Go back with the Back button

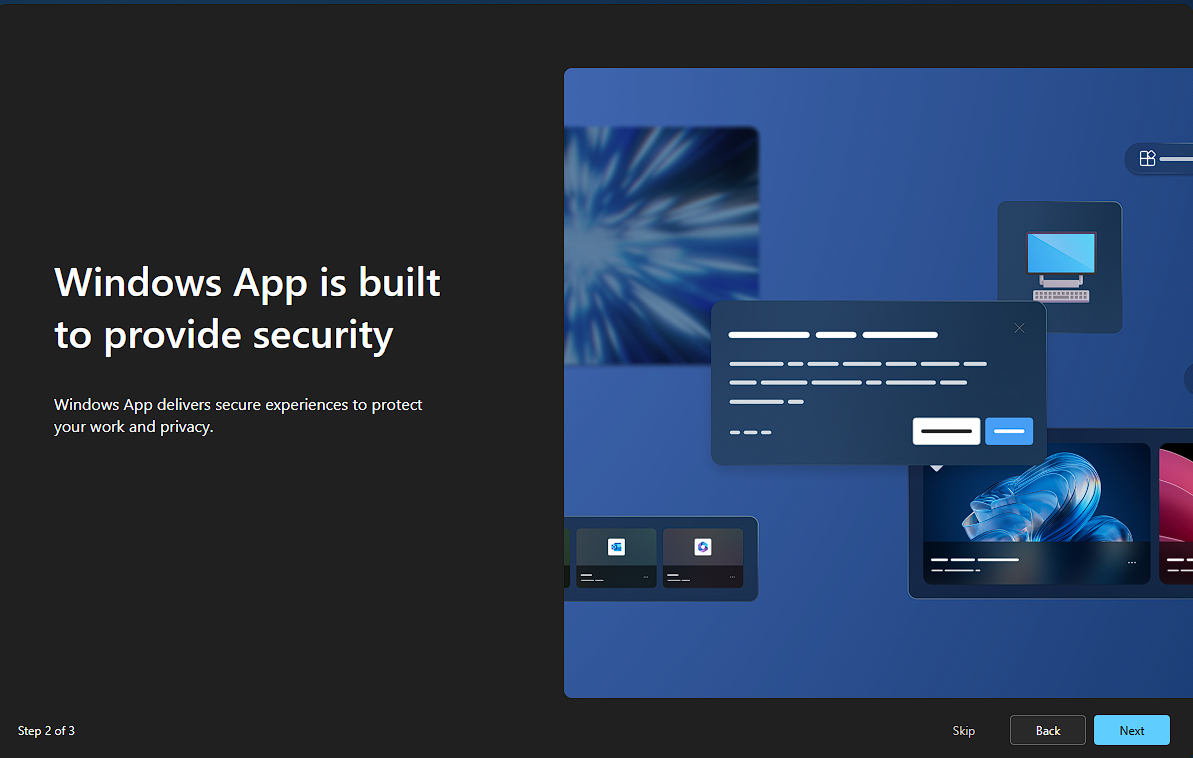coord(1047,730)
